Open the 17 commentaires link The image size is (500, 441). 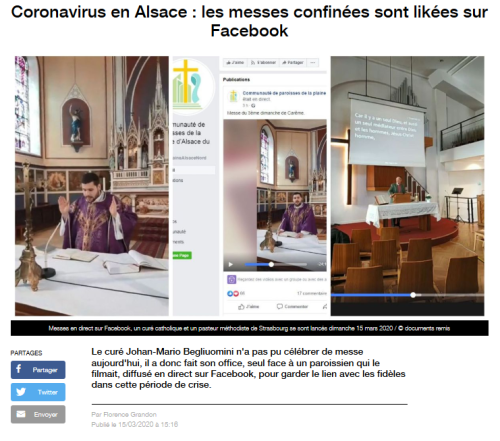[x=312, y=293]
